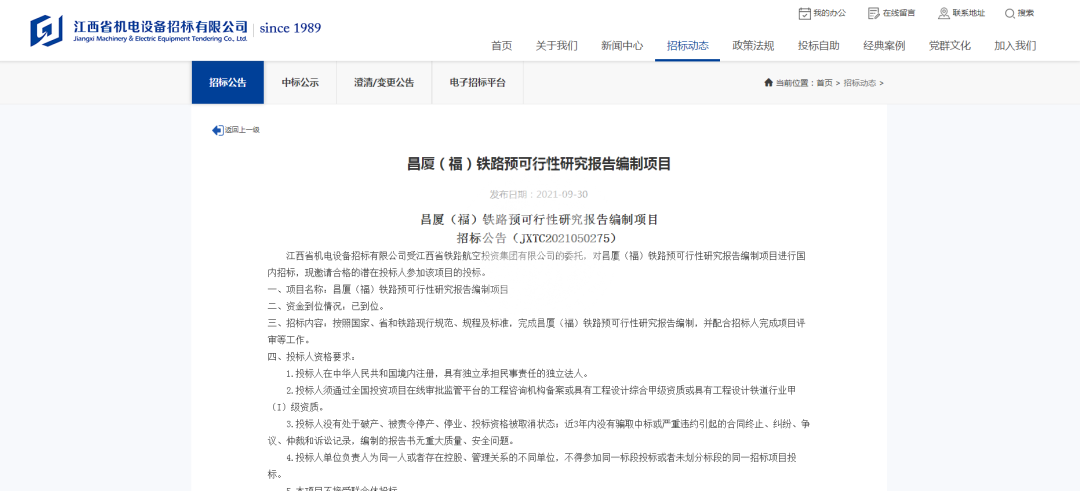The image size is (1080, 491).
Task: Click the 加入我们 menu item
Action: click(x=1015, y=46)
